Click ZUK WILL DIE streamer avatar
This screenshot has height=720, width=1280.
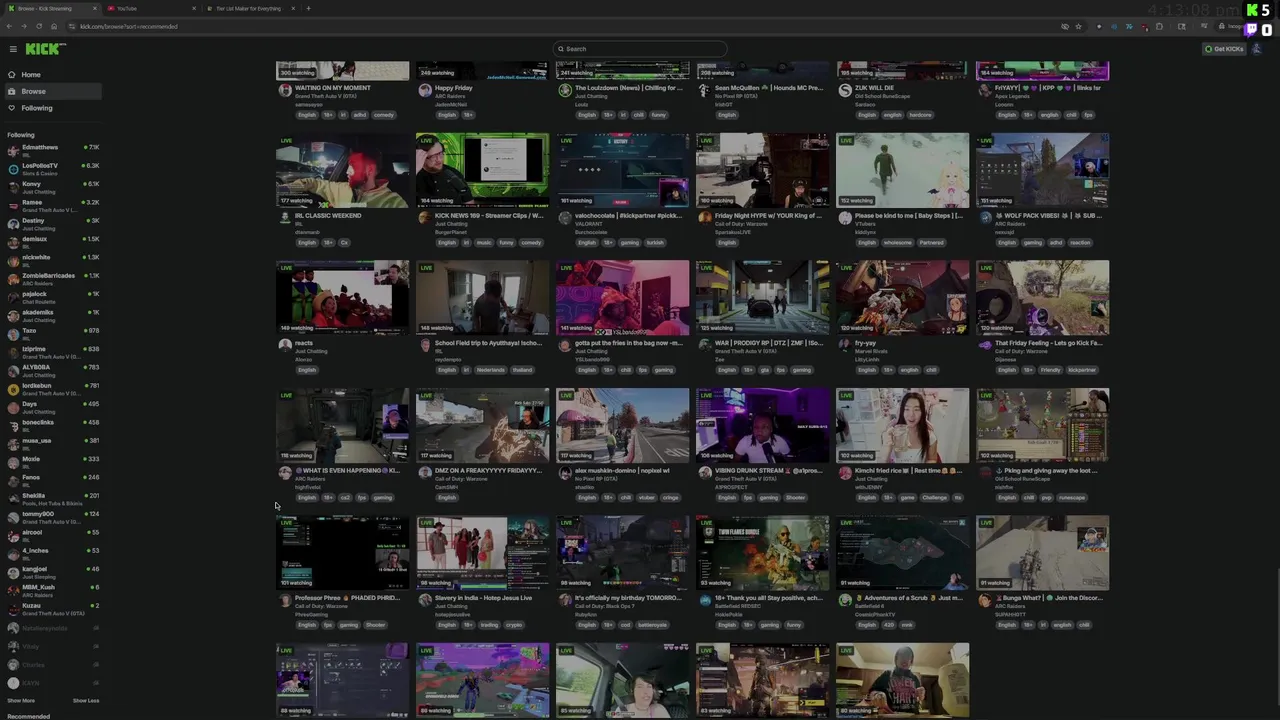845,90
